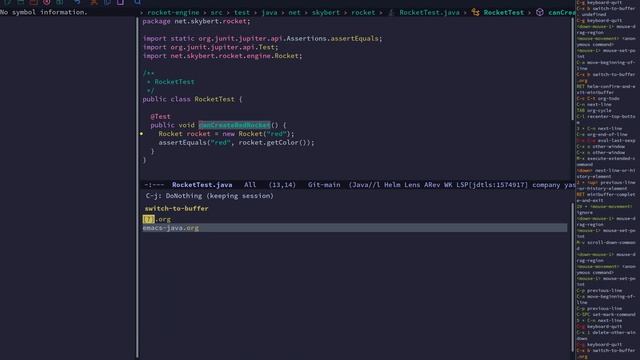This screenshot has width=640, height=360.
Task: Open the rocket breadcrumb folder segment
Action: tap(363, 12)
